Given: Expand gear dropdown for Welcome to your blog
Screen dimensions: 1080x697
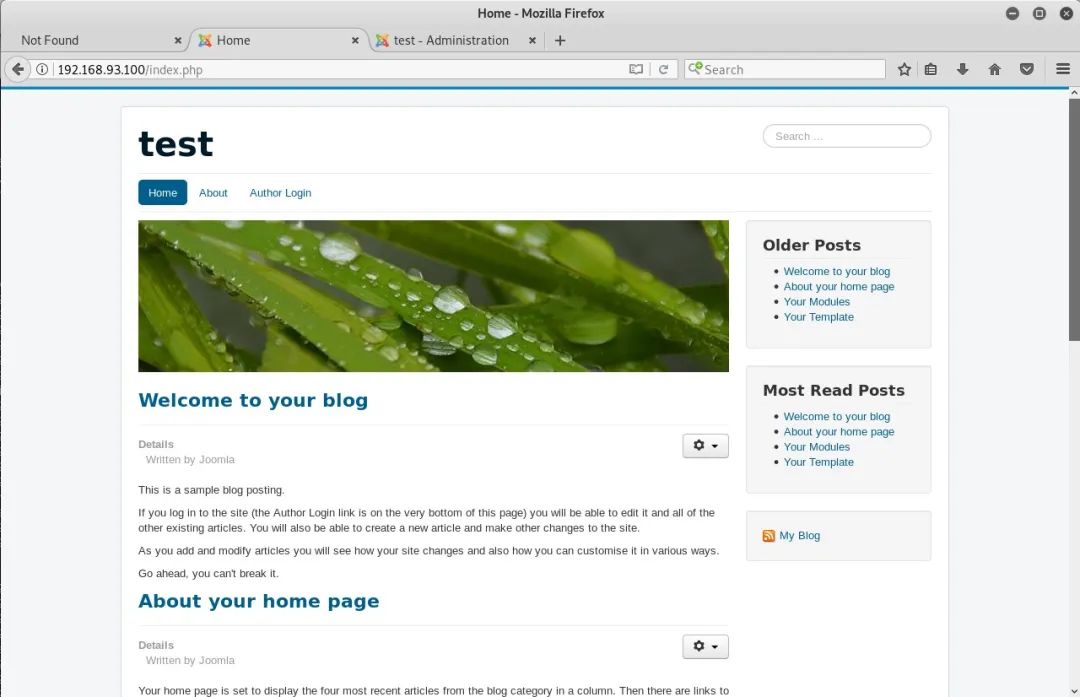Looking at the screenshot, I should [x=705, y=446].
